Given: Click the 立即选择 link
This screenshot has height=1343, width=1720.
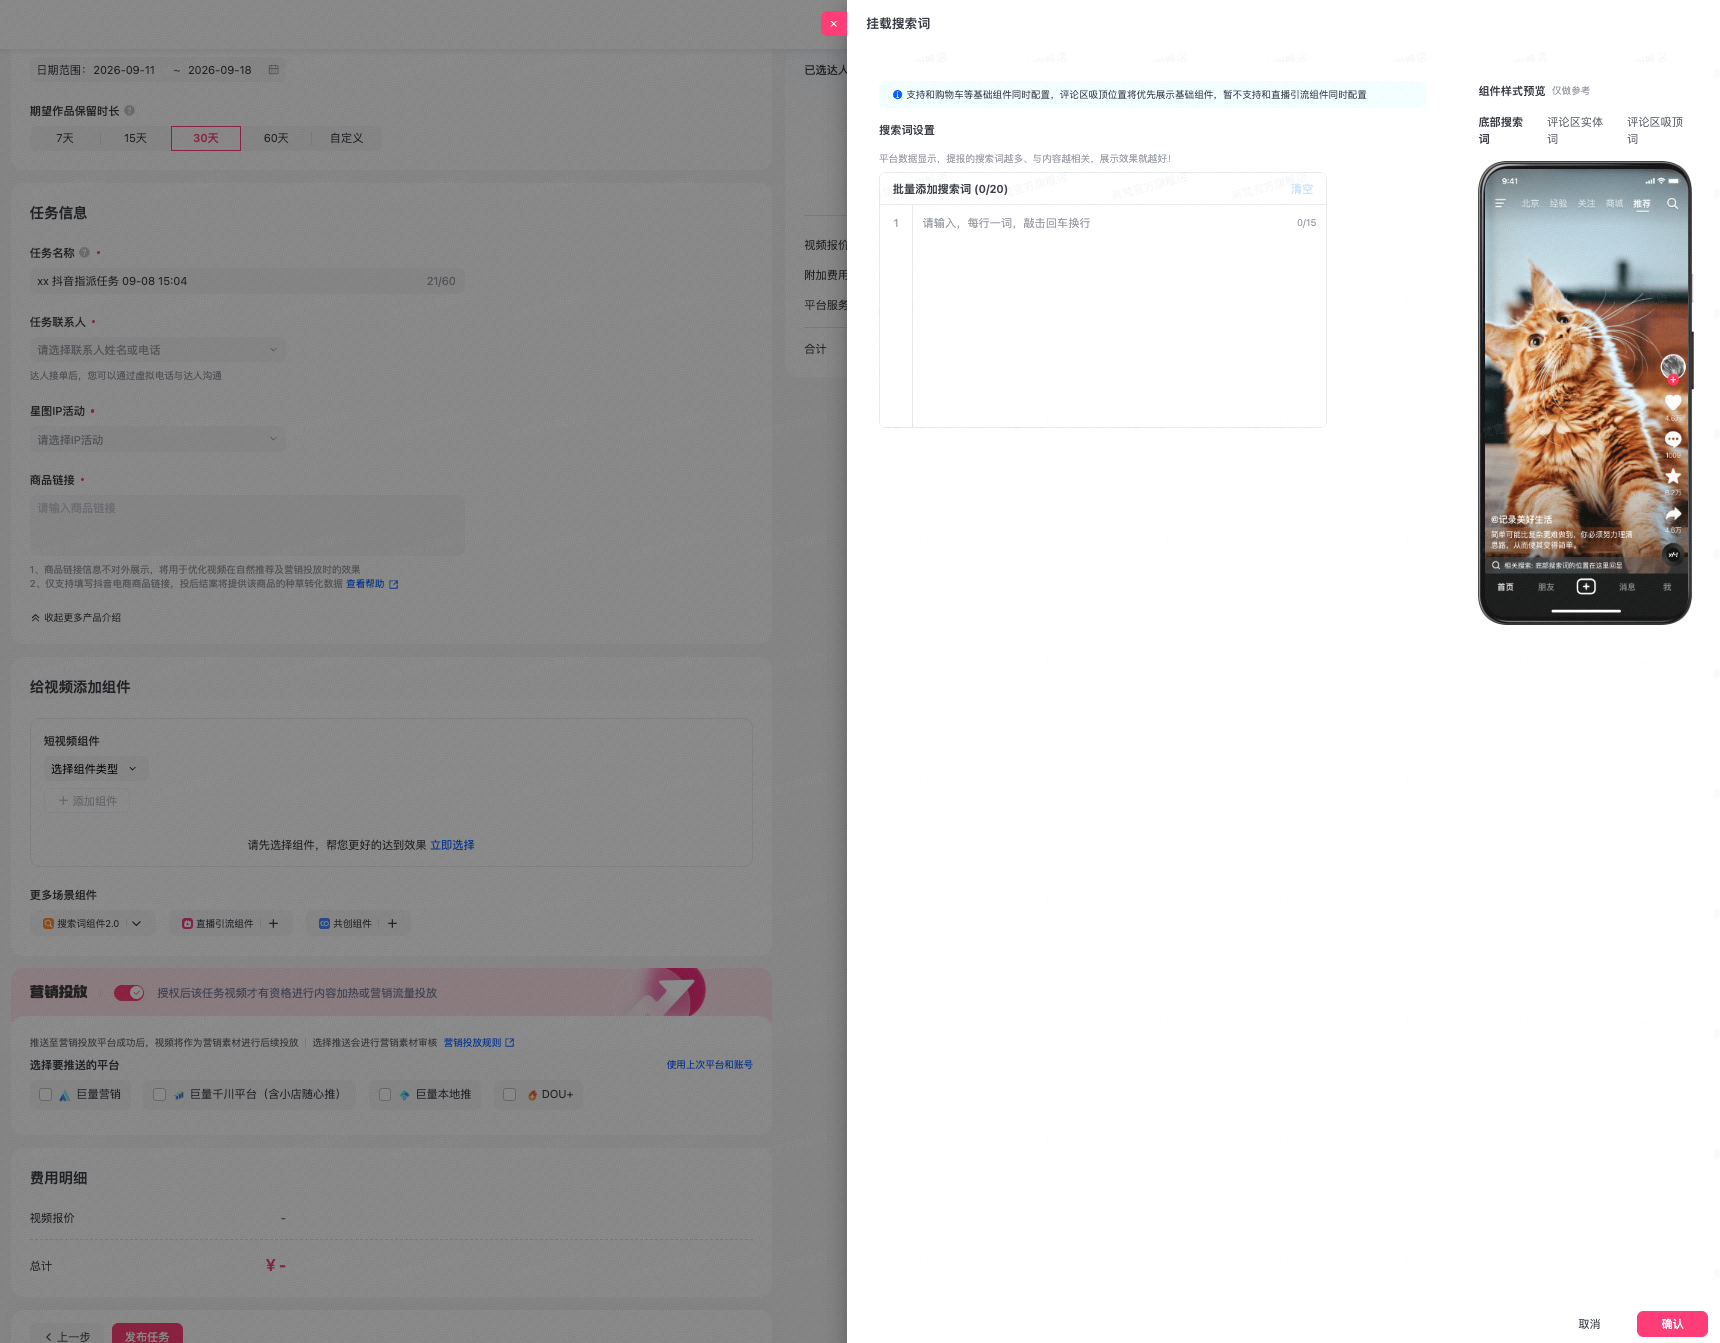Looking at the screenshot, I should (452, 845).
